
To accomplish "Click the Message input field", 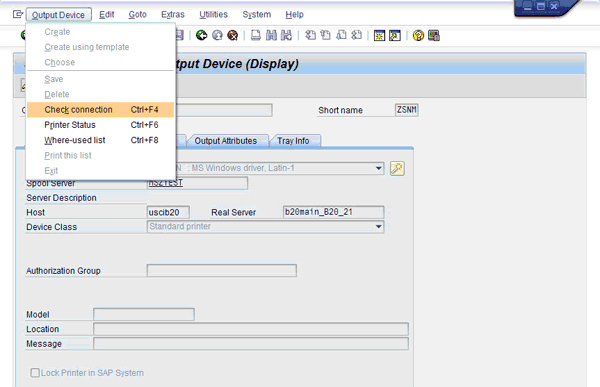I will point(251,343).
